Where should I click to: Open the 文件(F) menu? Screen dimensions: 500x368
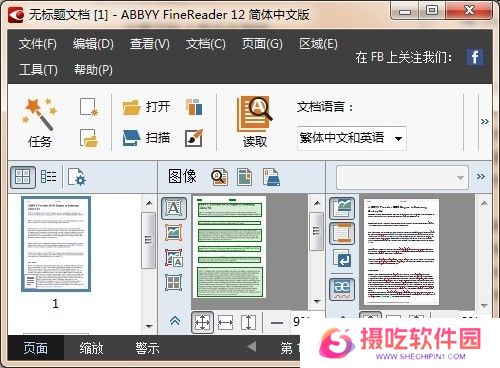point(38,44)
